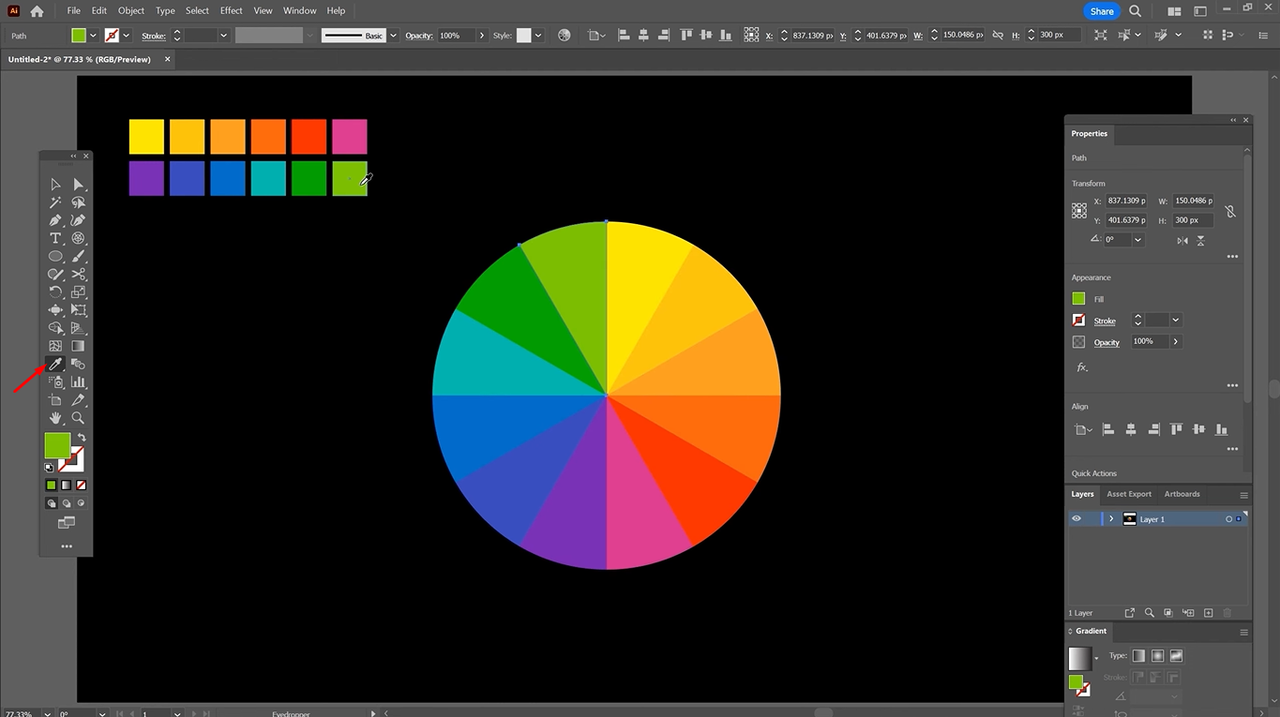Toggle constrain width and height proportions
The height and width of the screenshot is (717, 1280).
(1230, 211)
